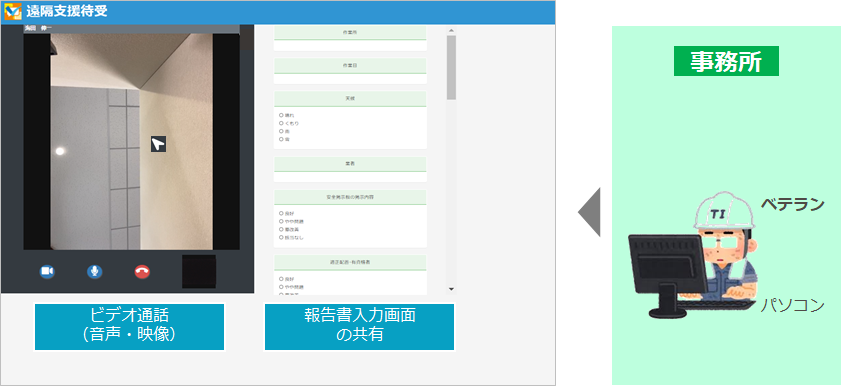Click the second empty field below the first
Image resolution: width=861 pixels, height=386 pixels.
click(350, 79)
